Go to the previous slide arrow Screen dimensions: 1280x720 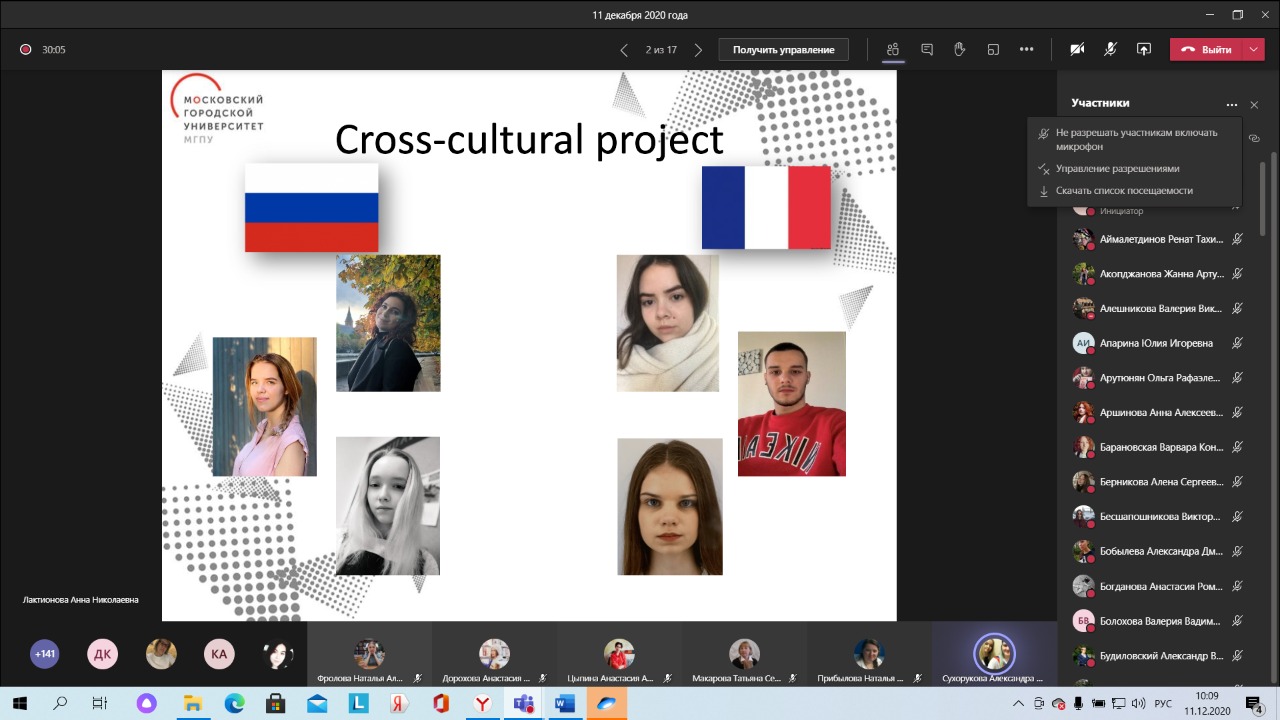(x=624, y=50)
